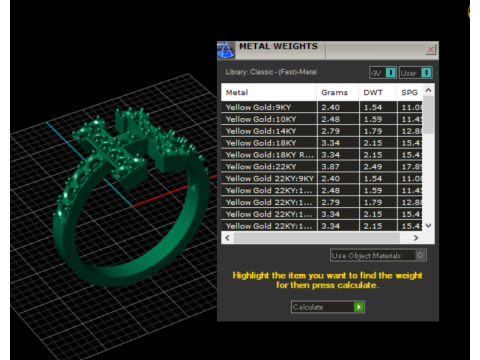The image size is (480, 360).
Task: Click the Grams column header
Action: [337, 92]
